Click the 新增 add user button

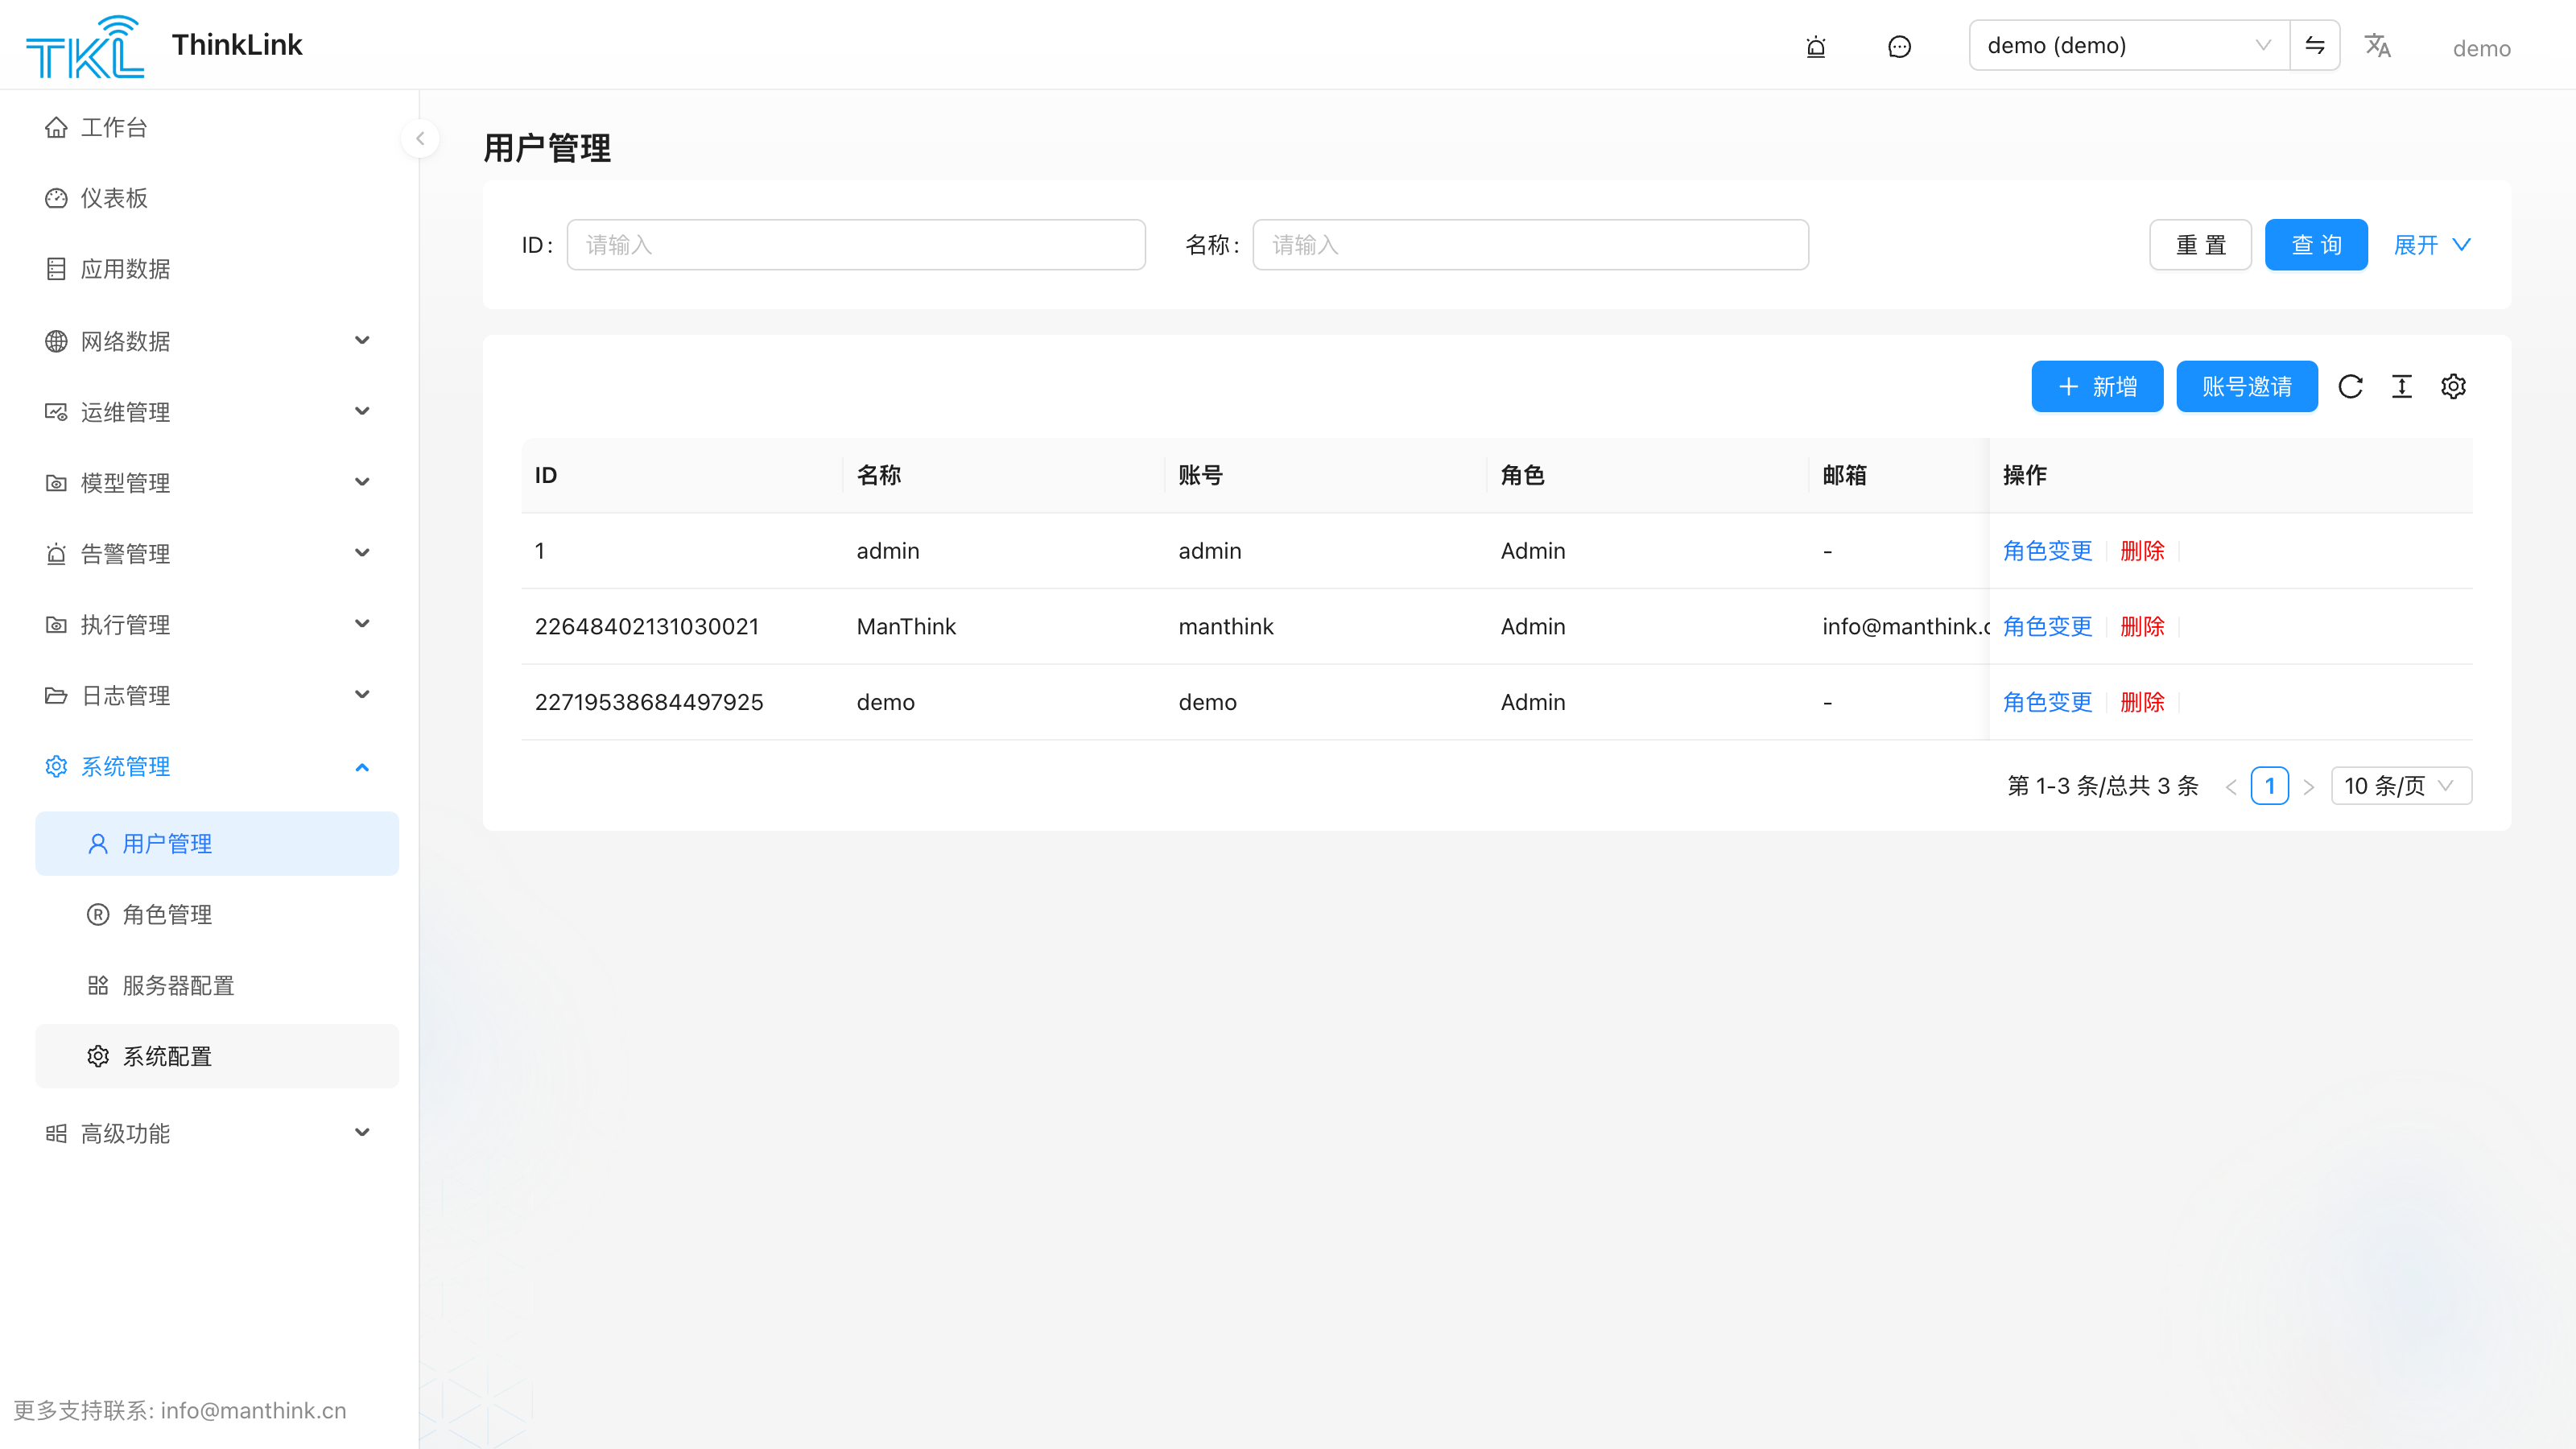click(x=2097, y=386)
